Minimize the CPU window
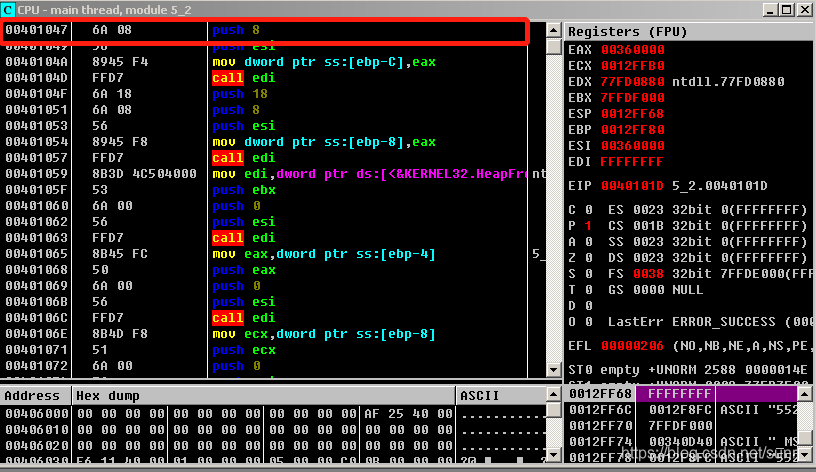Image resolution: width=816 pixels, height=472 pixels. point(771,9)
